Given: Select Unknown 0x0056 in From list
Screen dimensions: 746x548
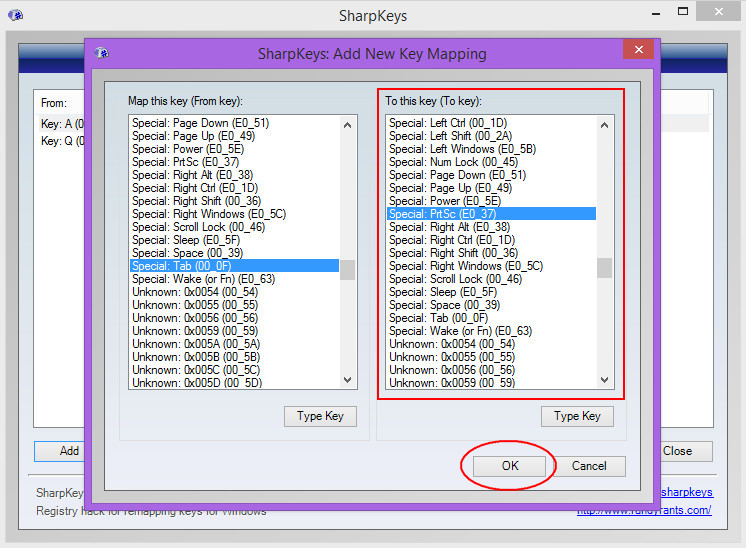Looking at the screenshot, I should pyautogui.click(x=234, y=318).
